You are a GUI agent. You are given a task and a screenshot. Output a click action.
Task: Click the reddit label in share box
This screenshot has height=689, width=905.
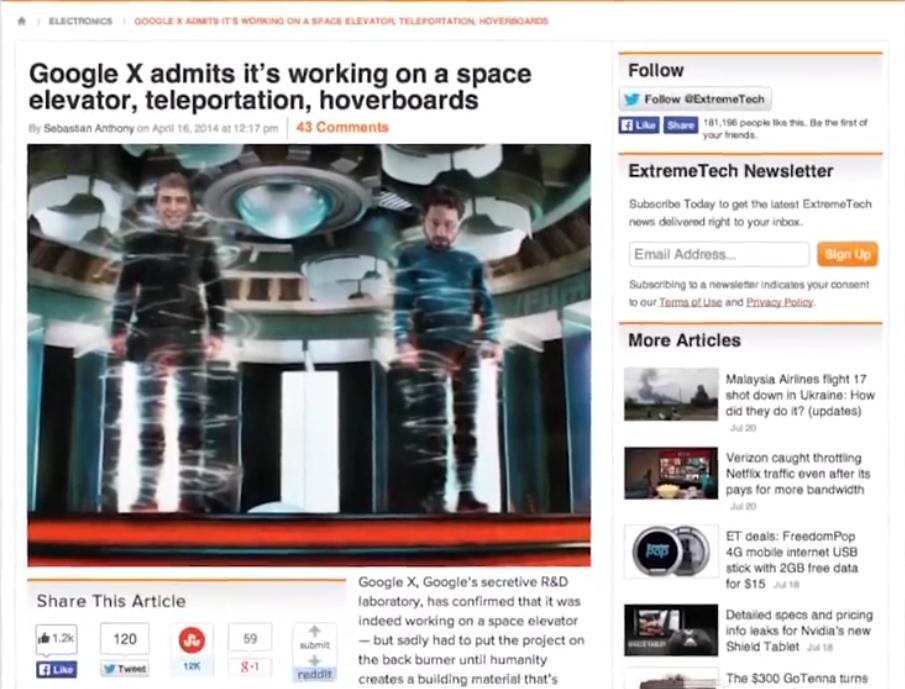coord(315,675)
